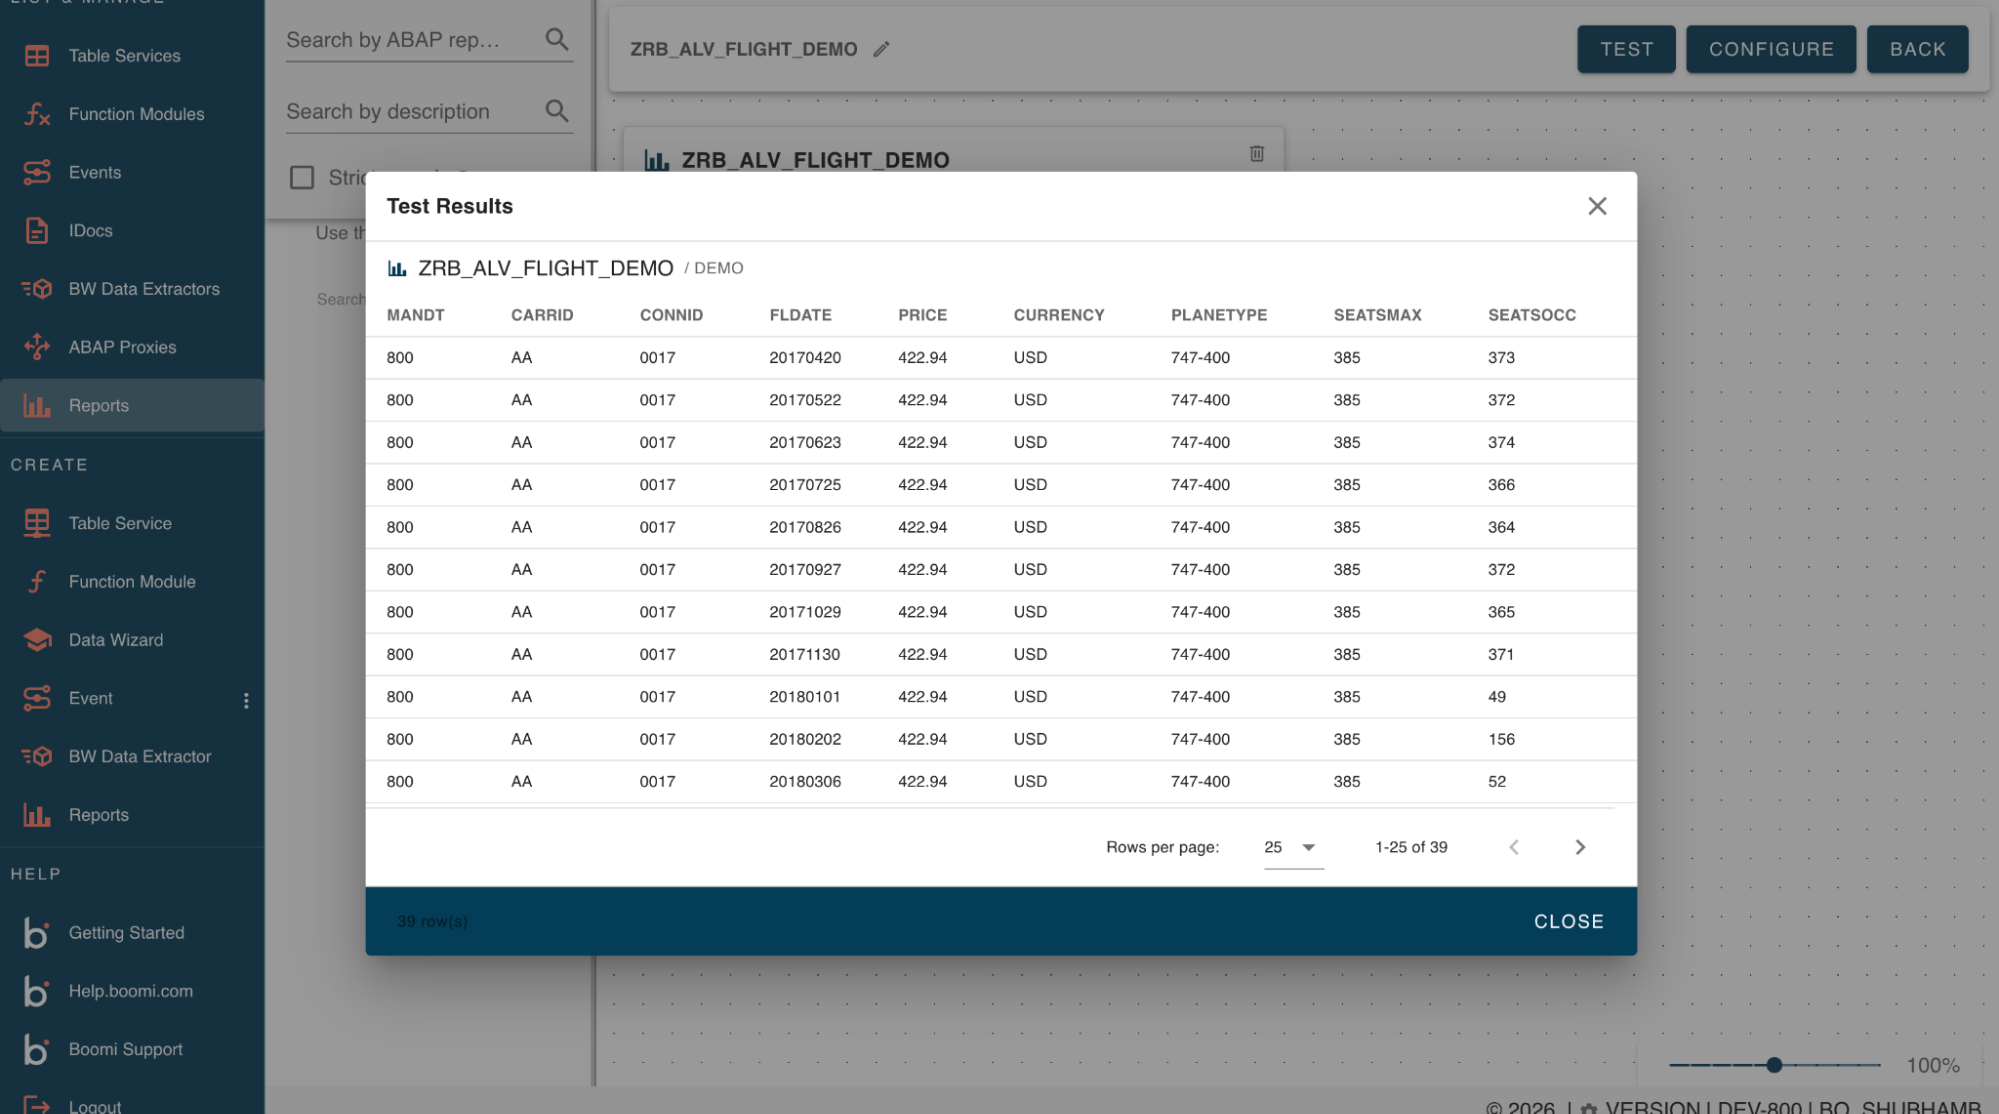Go to next page of results
Screen dimensions: 1999x1114
1580,847
